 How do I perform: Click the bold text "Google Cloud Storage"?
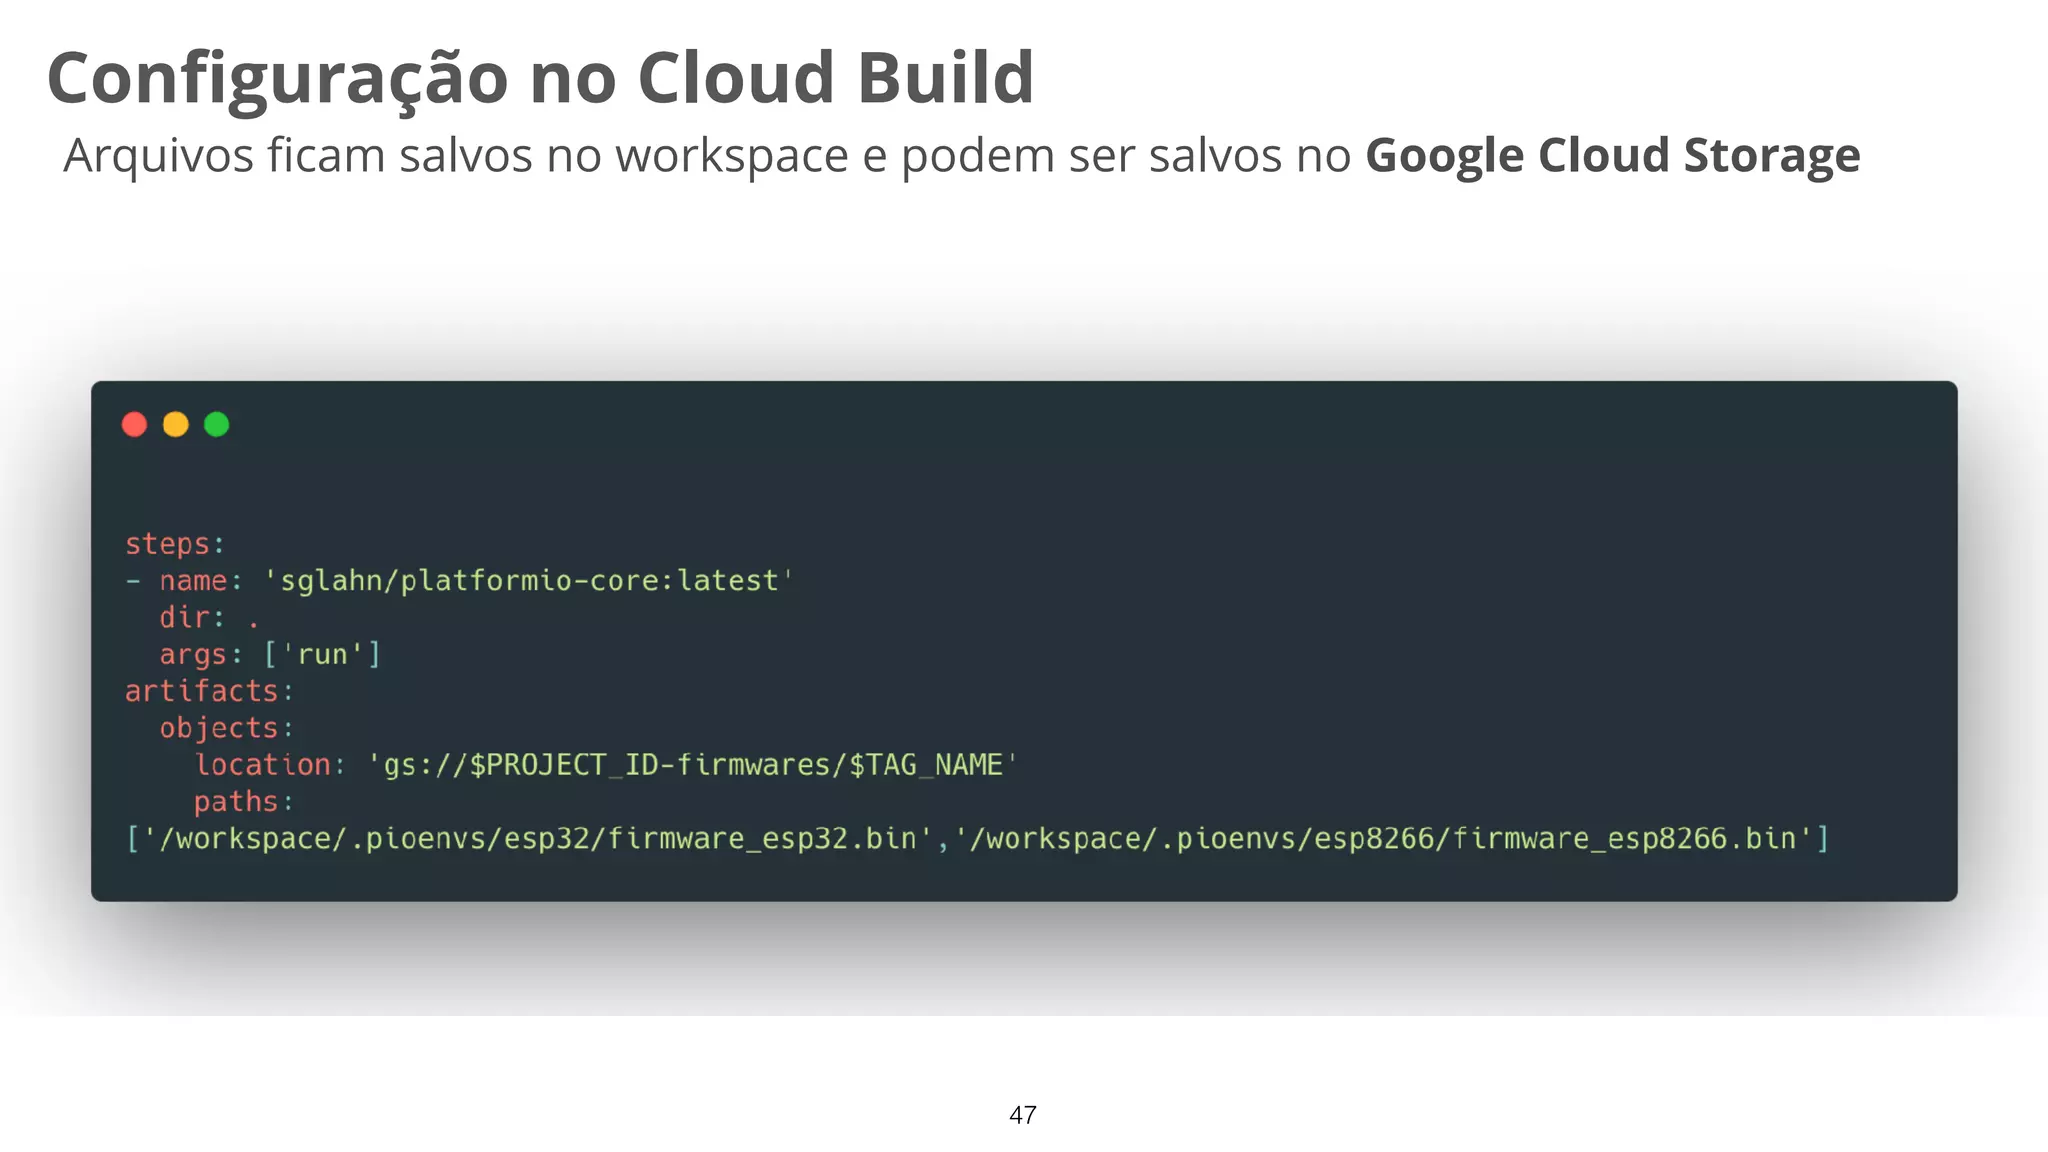click(x=1612, y=156)
